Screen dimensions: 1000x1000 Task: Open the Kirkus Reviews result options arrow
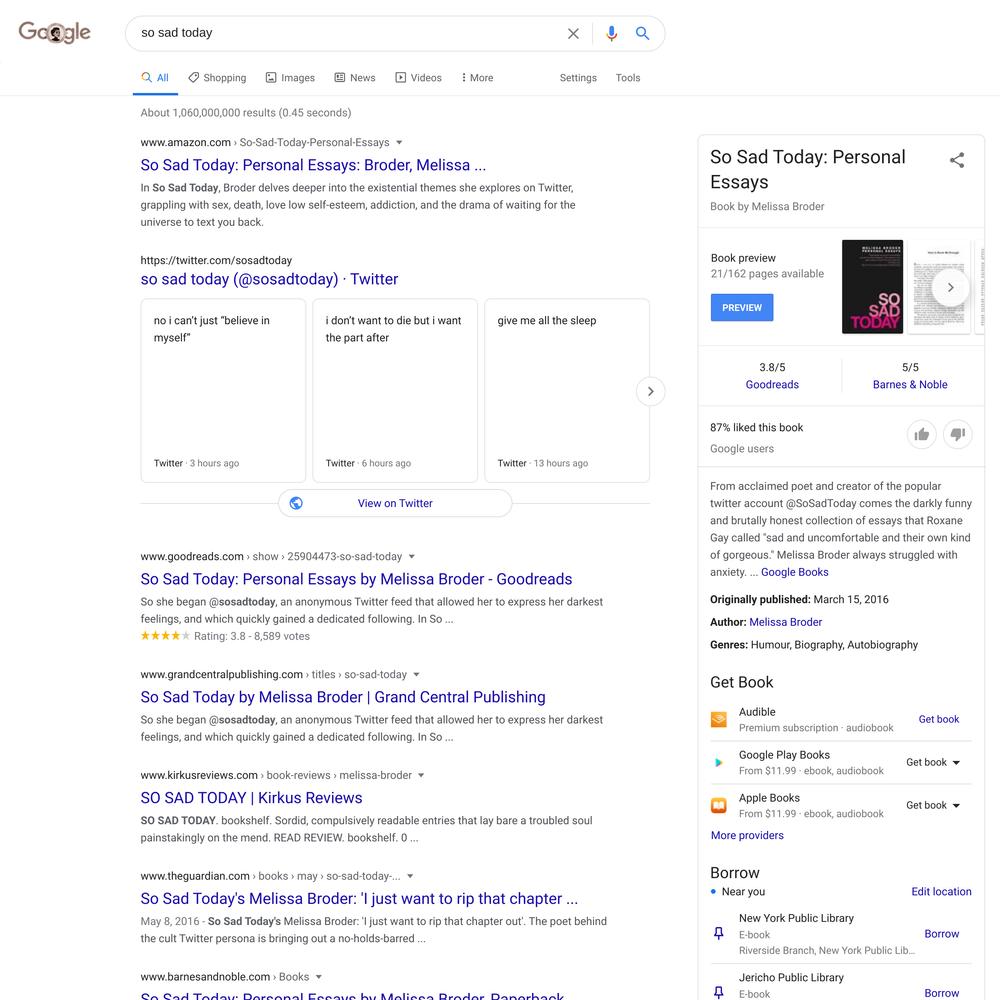421,775
